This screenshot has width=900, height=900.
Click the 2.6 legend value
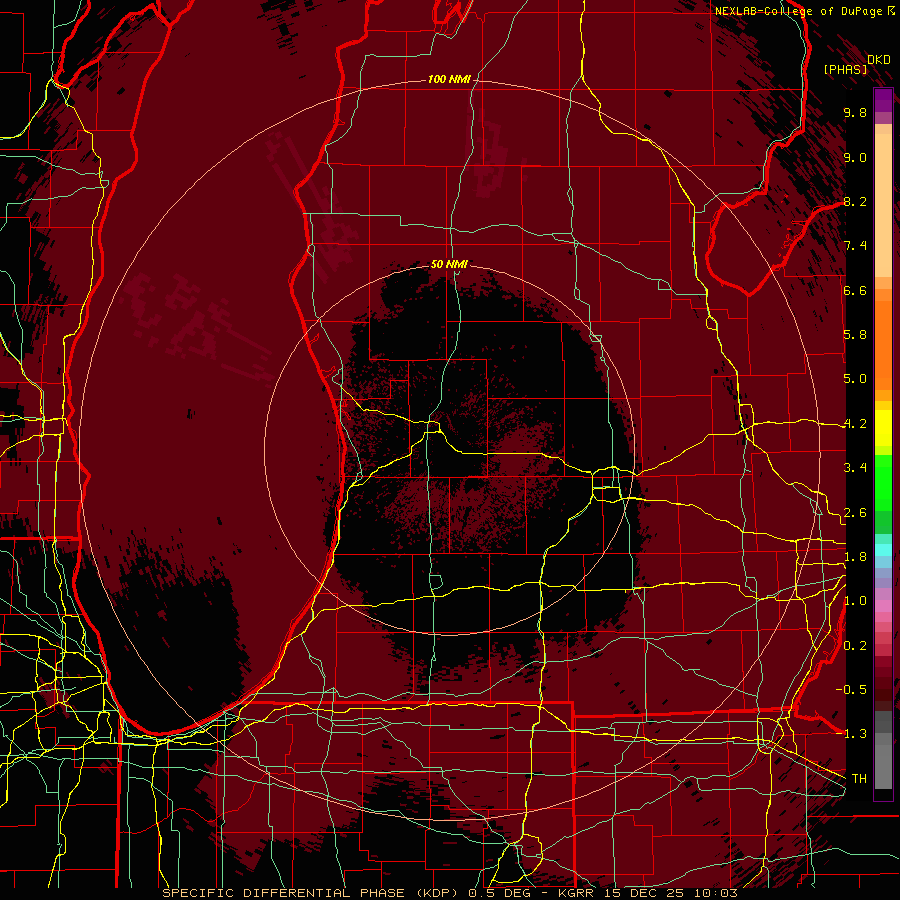[x=855, y=513]
